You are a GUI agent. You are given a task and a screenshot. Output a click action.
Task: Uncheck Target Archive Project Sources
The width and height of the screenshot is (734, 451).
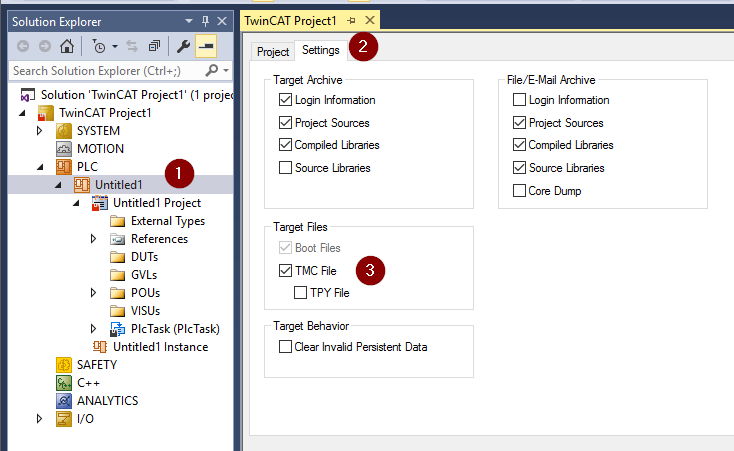click(x=285, y=123)
